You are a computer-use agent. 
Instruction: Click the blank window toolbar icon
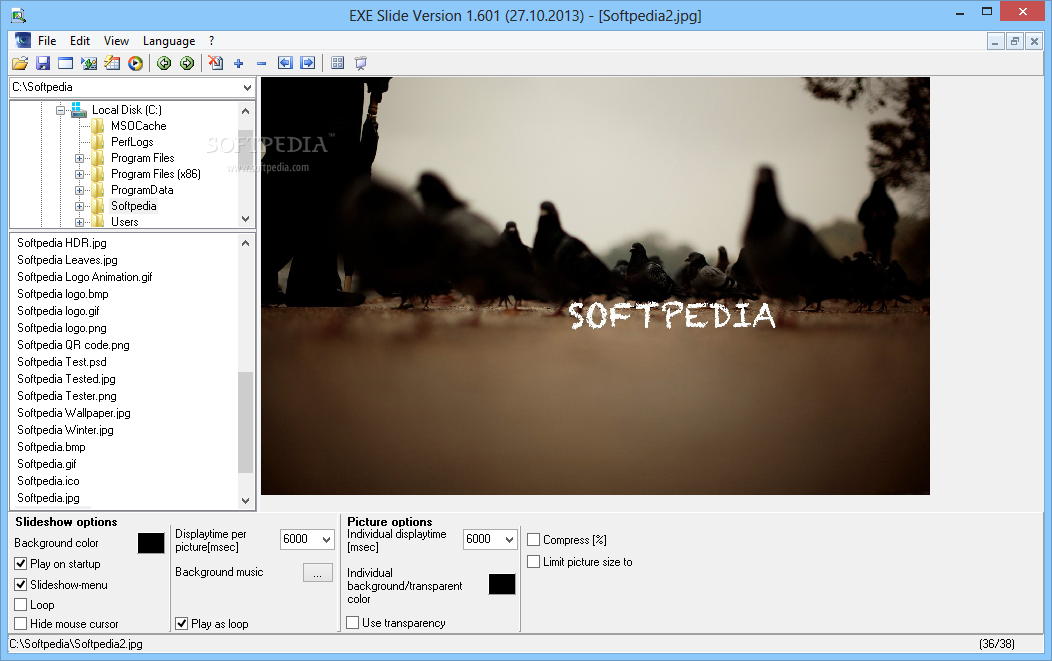[x=65, y=63]
